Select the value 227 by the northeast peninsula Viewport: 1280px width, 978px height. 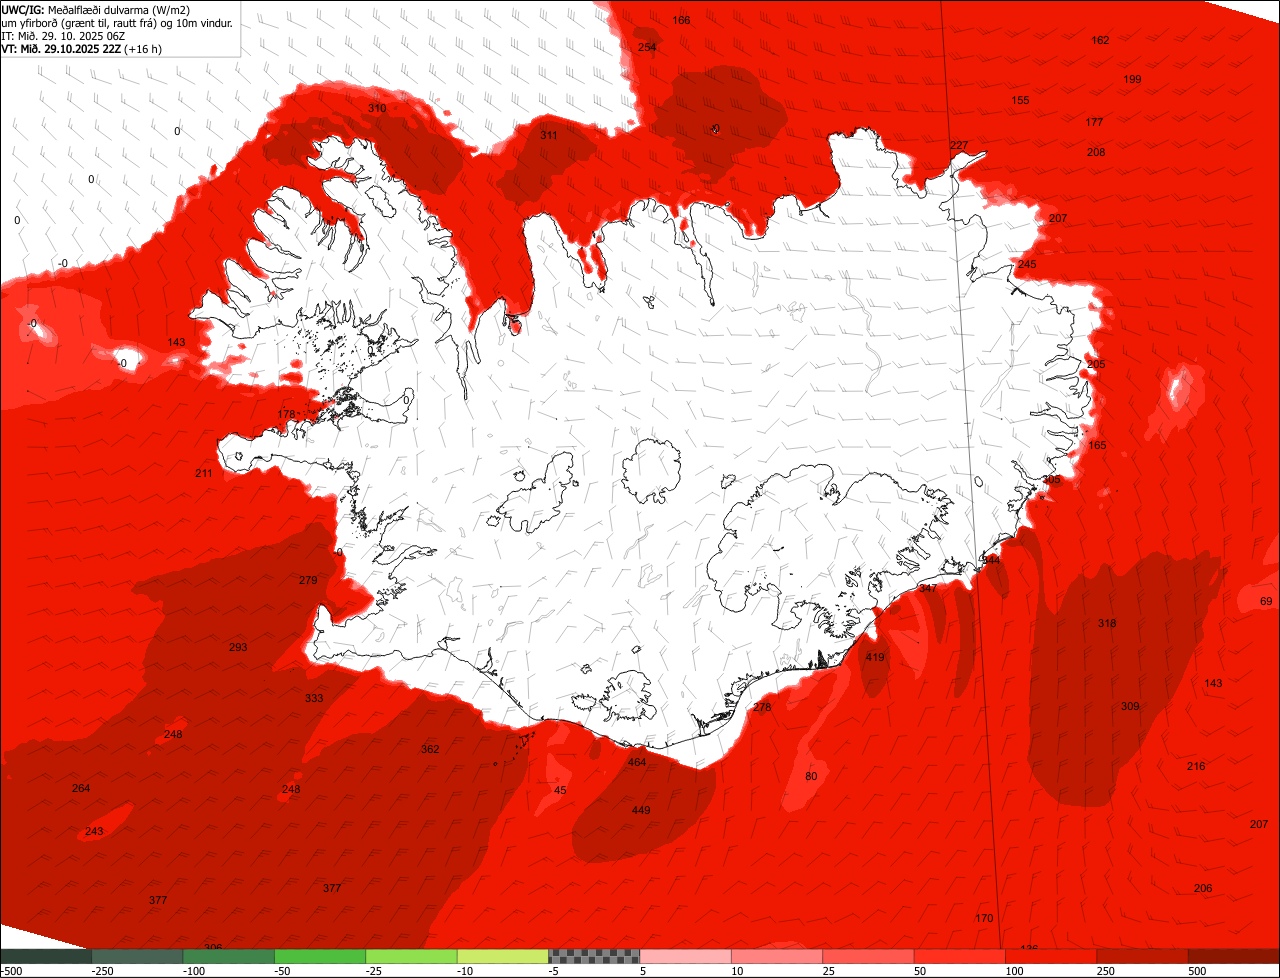pyautogui.click(x=958, y=145)
